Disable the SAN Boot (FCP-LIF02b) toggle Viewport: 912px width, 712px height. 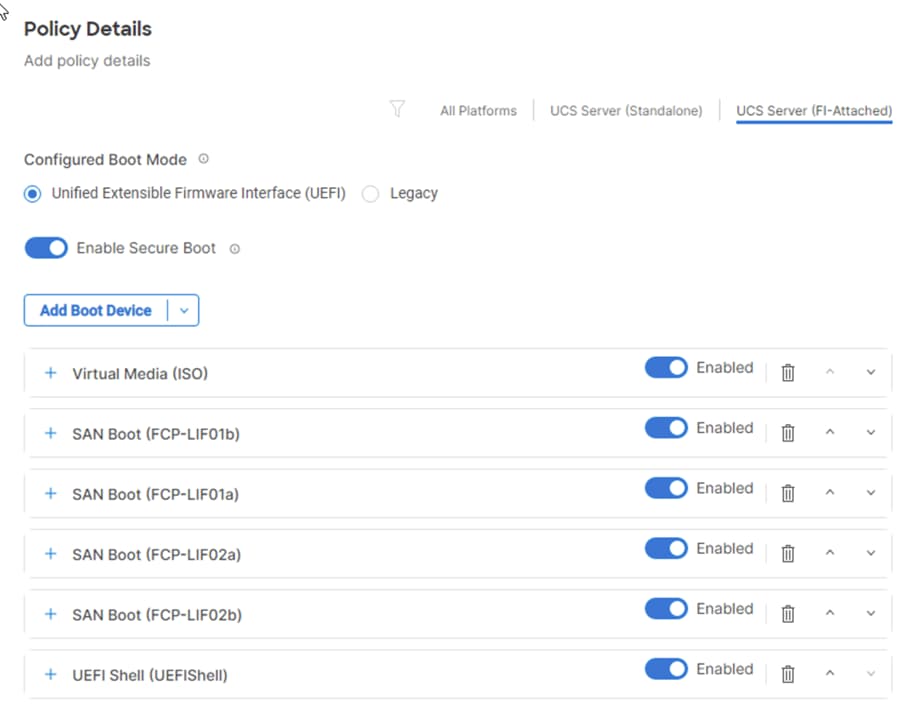(666, 609)
